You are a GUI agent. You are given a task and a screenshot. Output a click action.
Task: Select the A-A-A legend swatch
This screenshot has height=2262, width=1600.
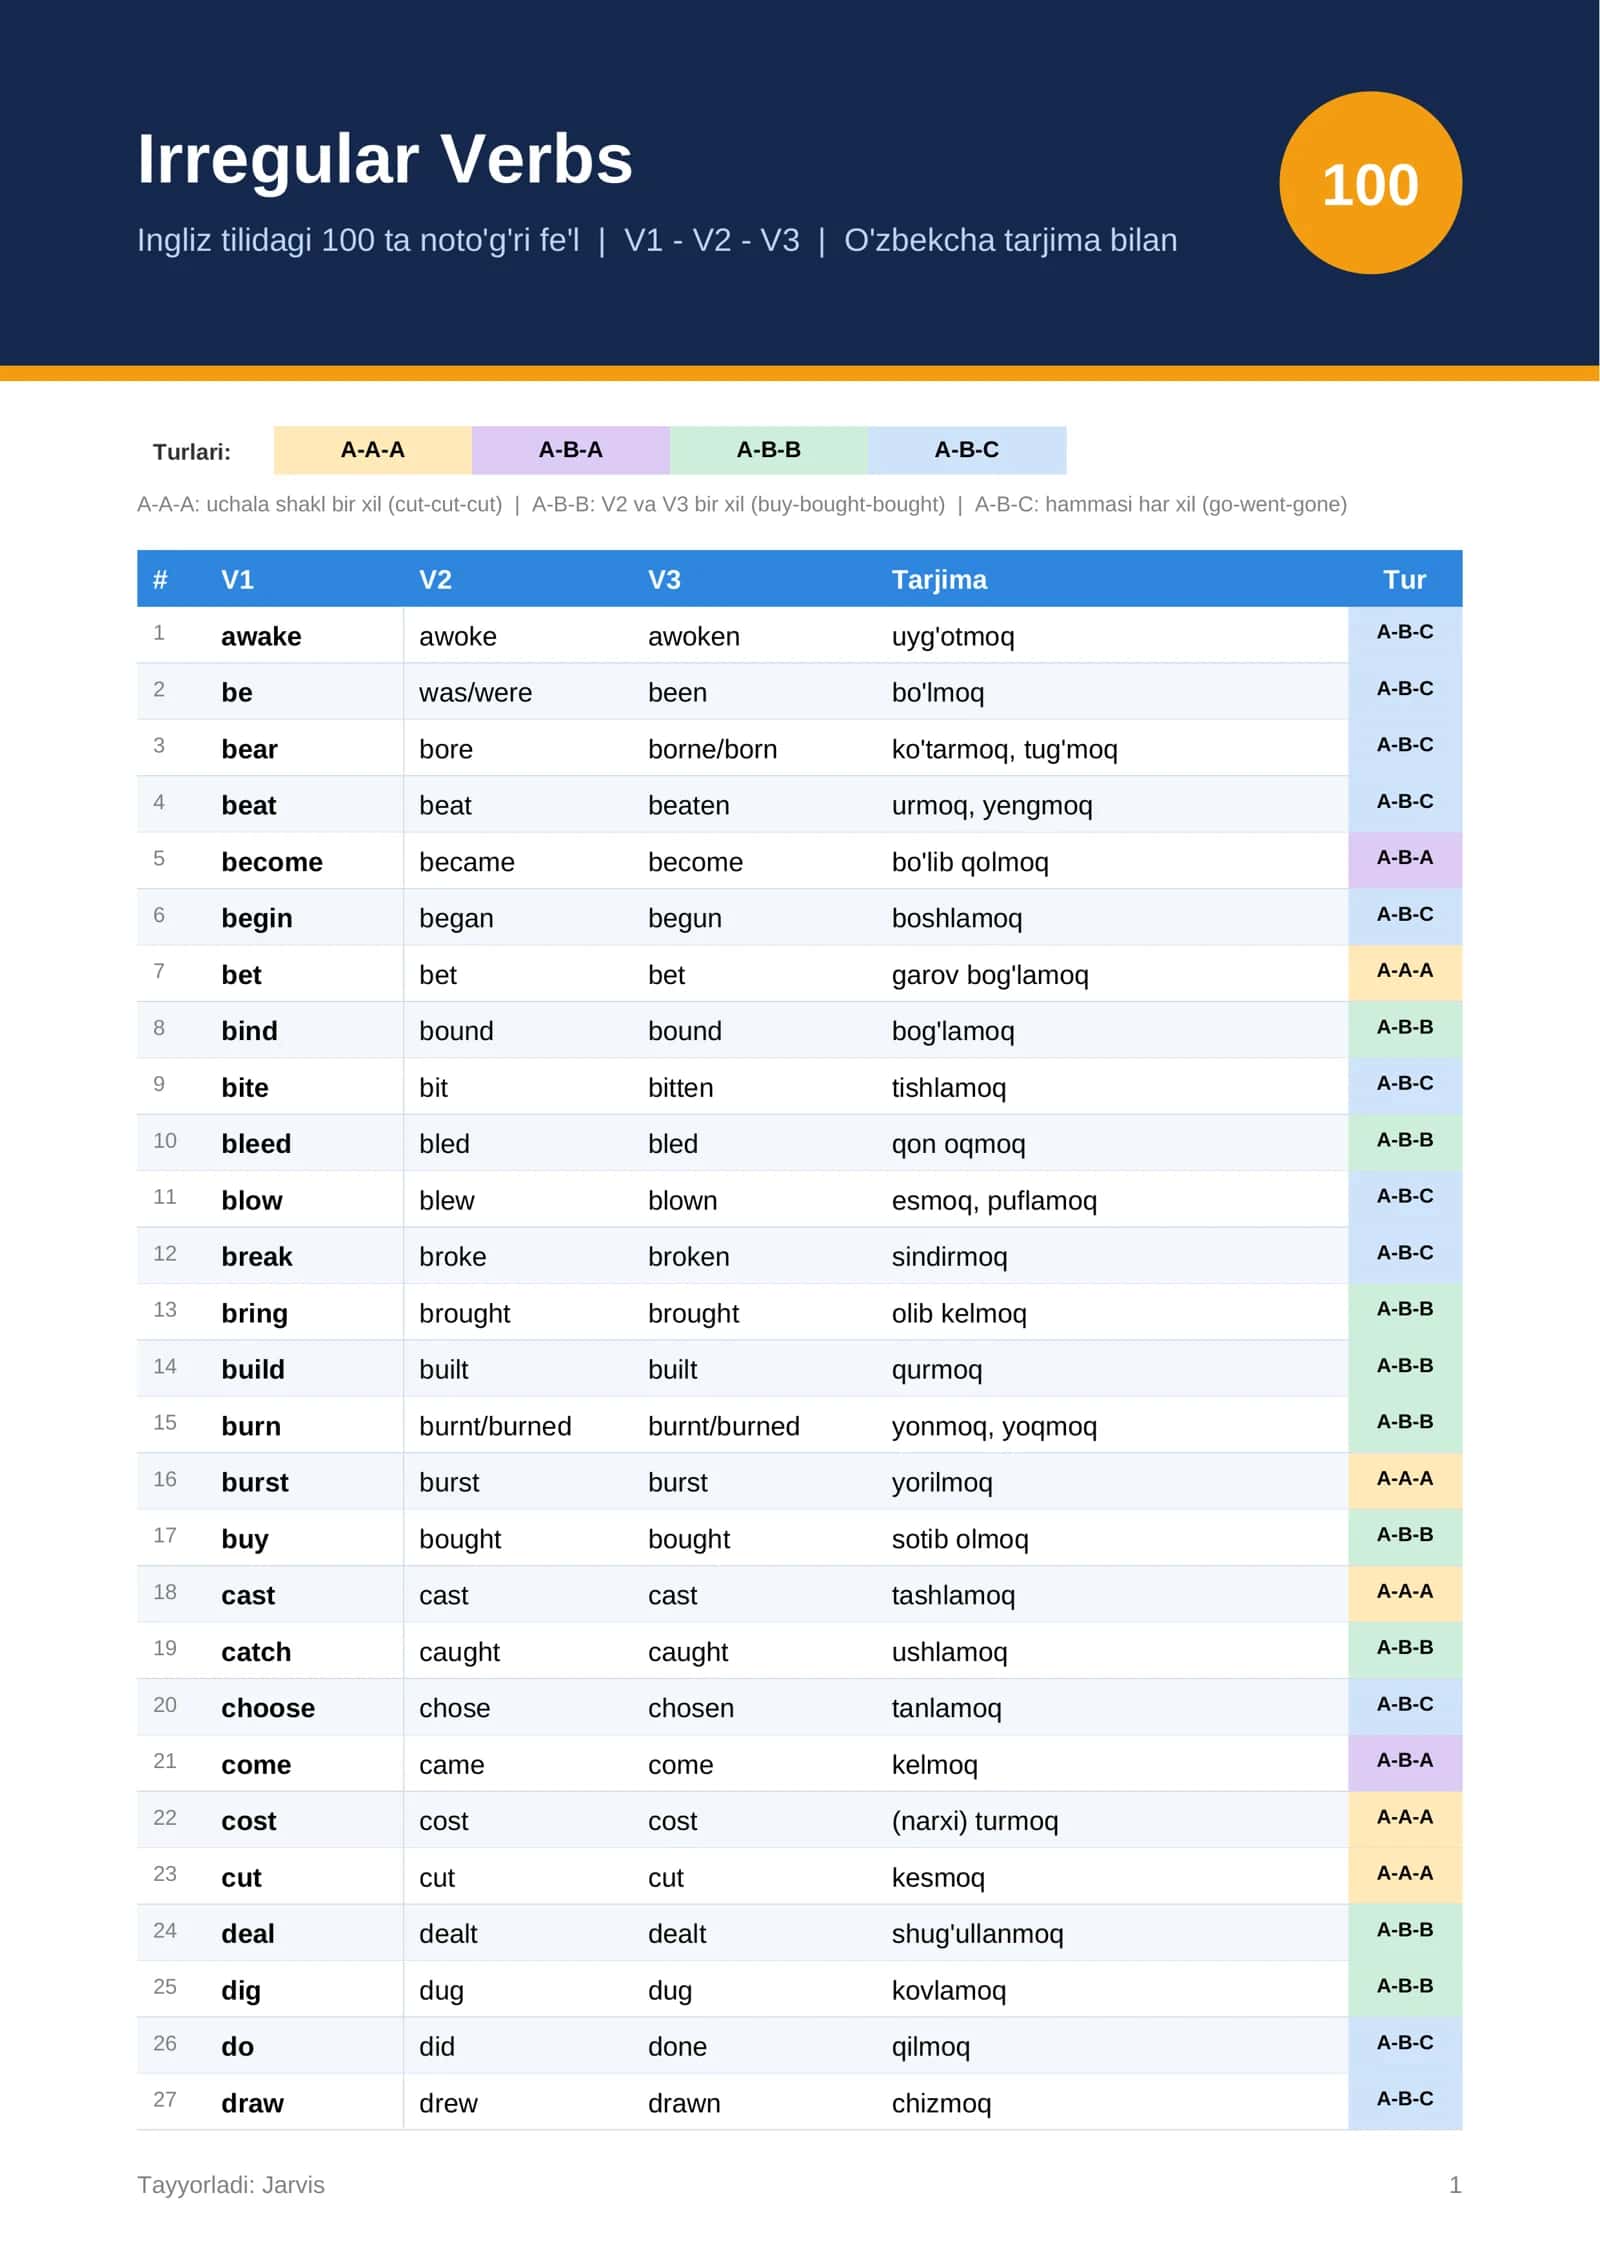pyautogui.click(x=373, y=450)
